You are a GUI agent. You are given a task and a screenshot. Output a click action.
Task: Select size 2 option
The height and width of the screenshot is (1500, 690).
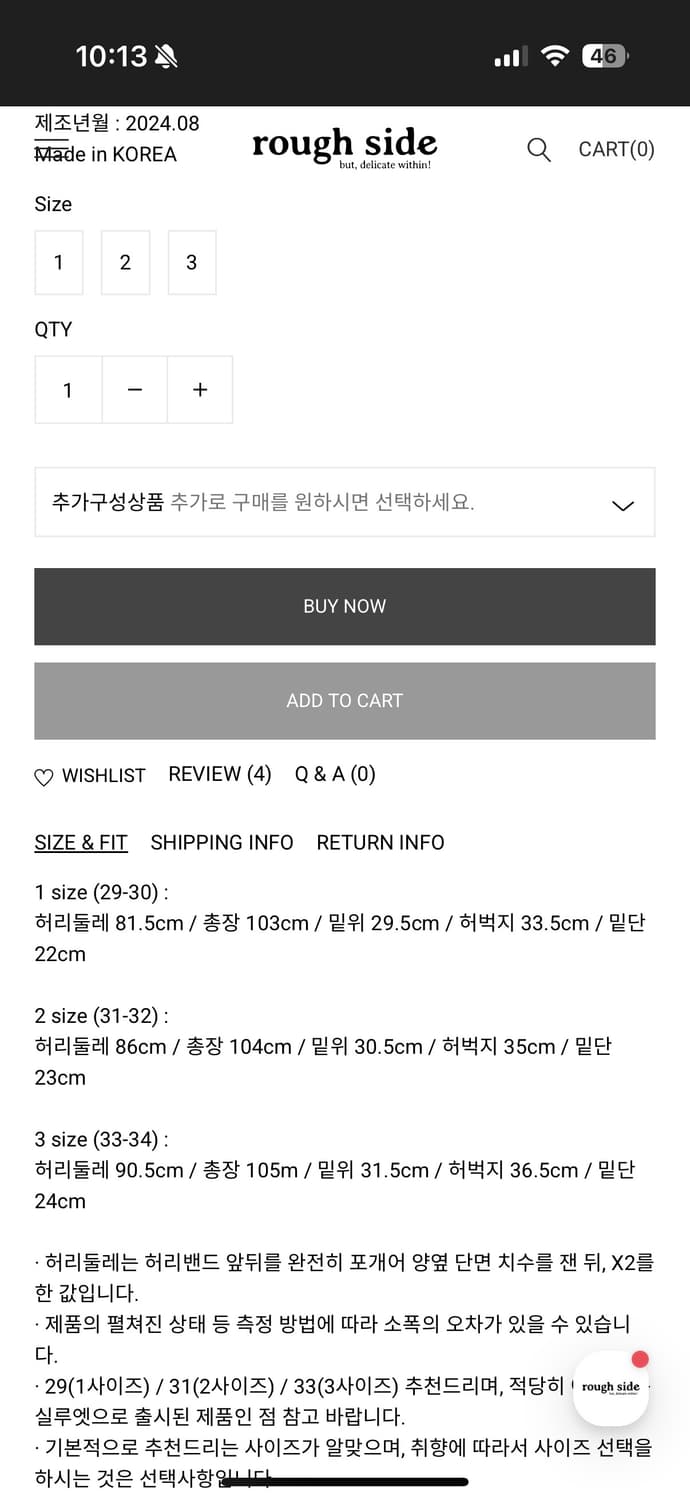click(125, 263)
